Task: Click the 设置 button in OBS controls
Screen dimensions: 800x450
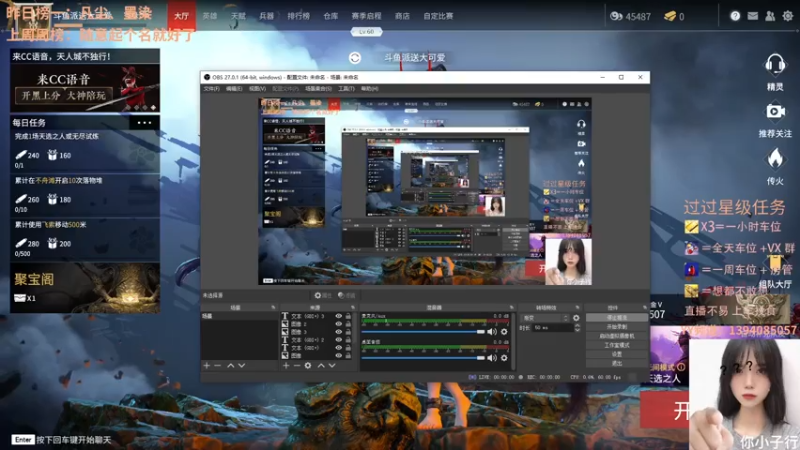Action: tap(617, 354)
